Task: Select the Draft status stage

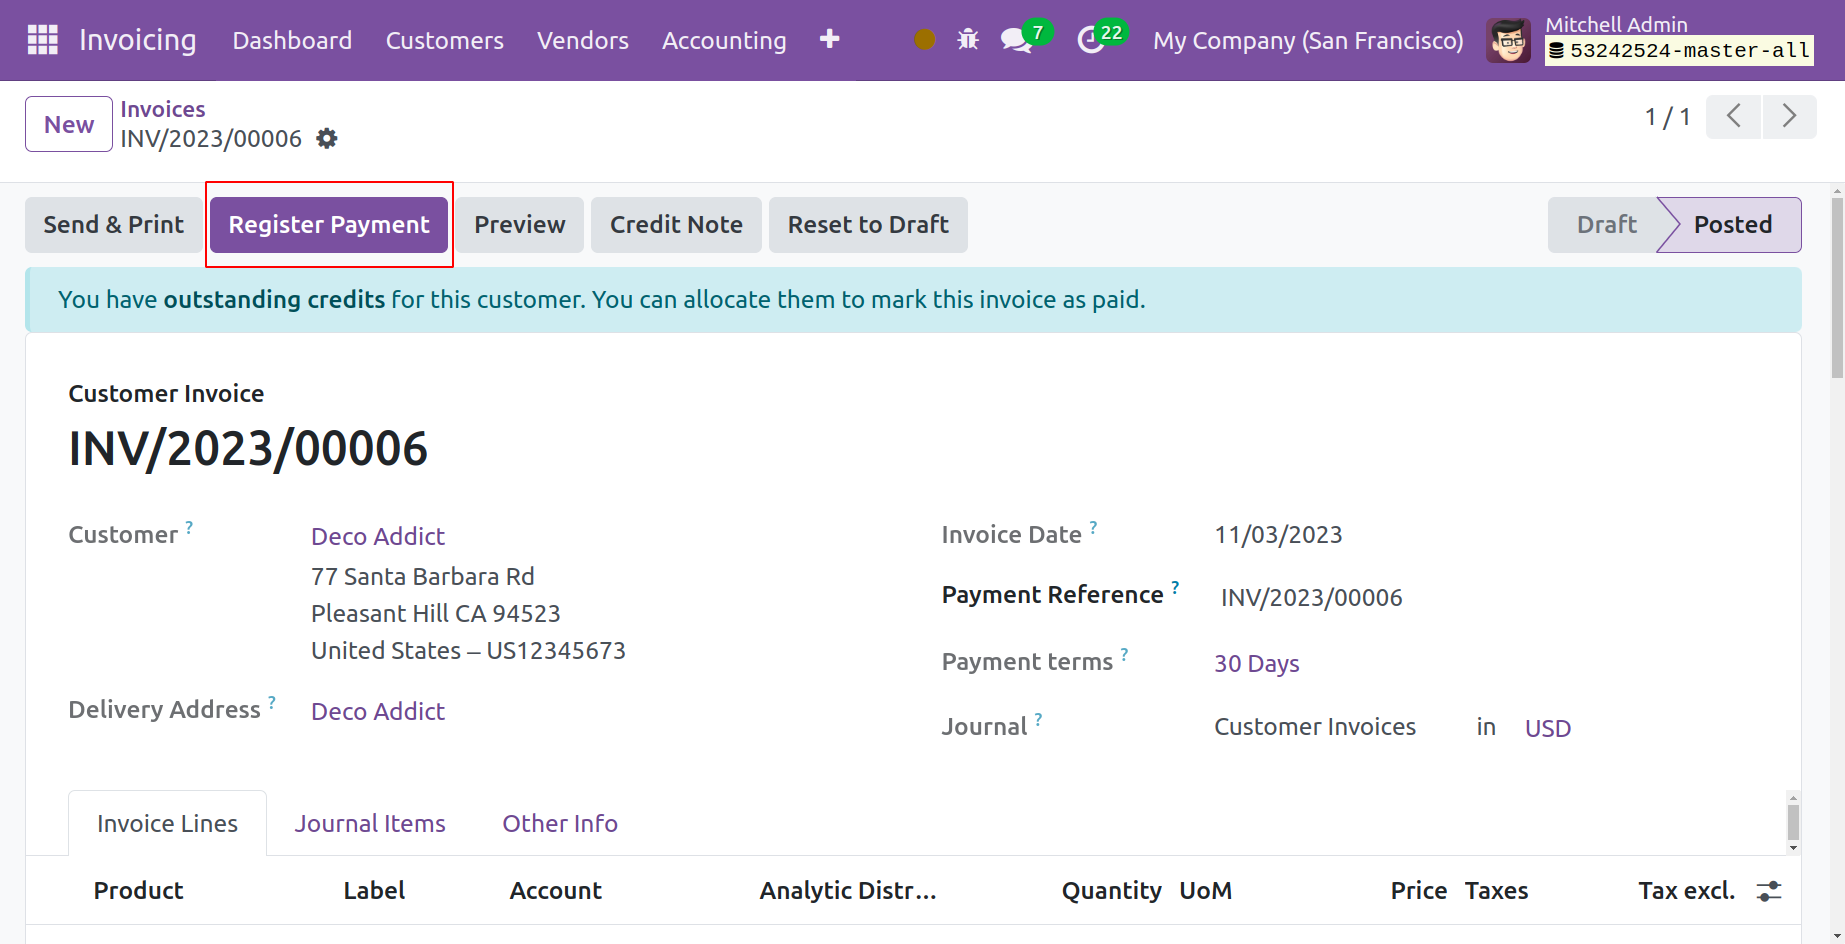Action: 1606,225
